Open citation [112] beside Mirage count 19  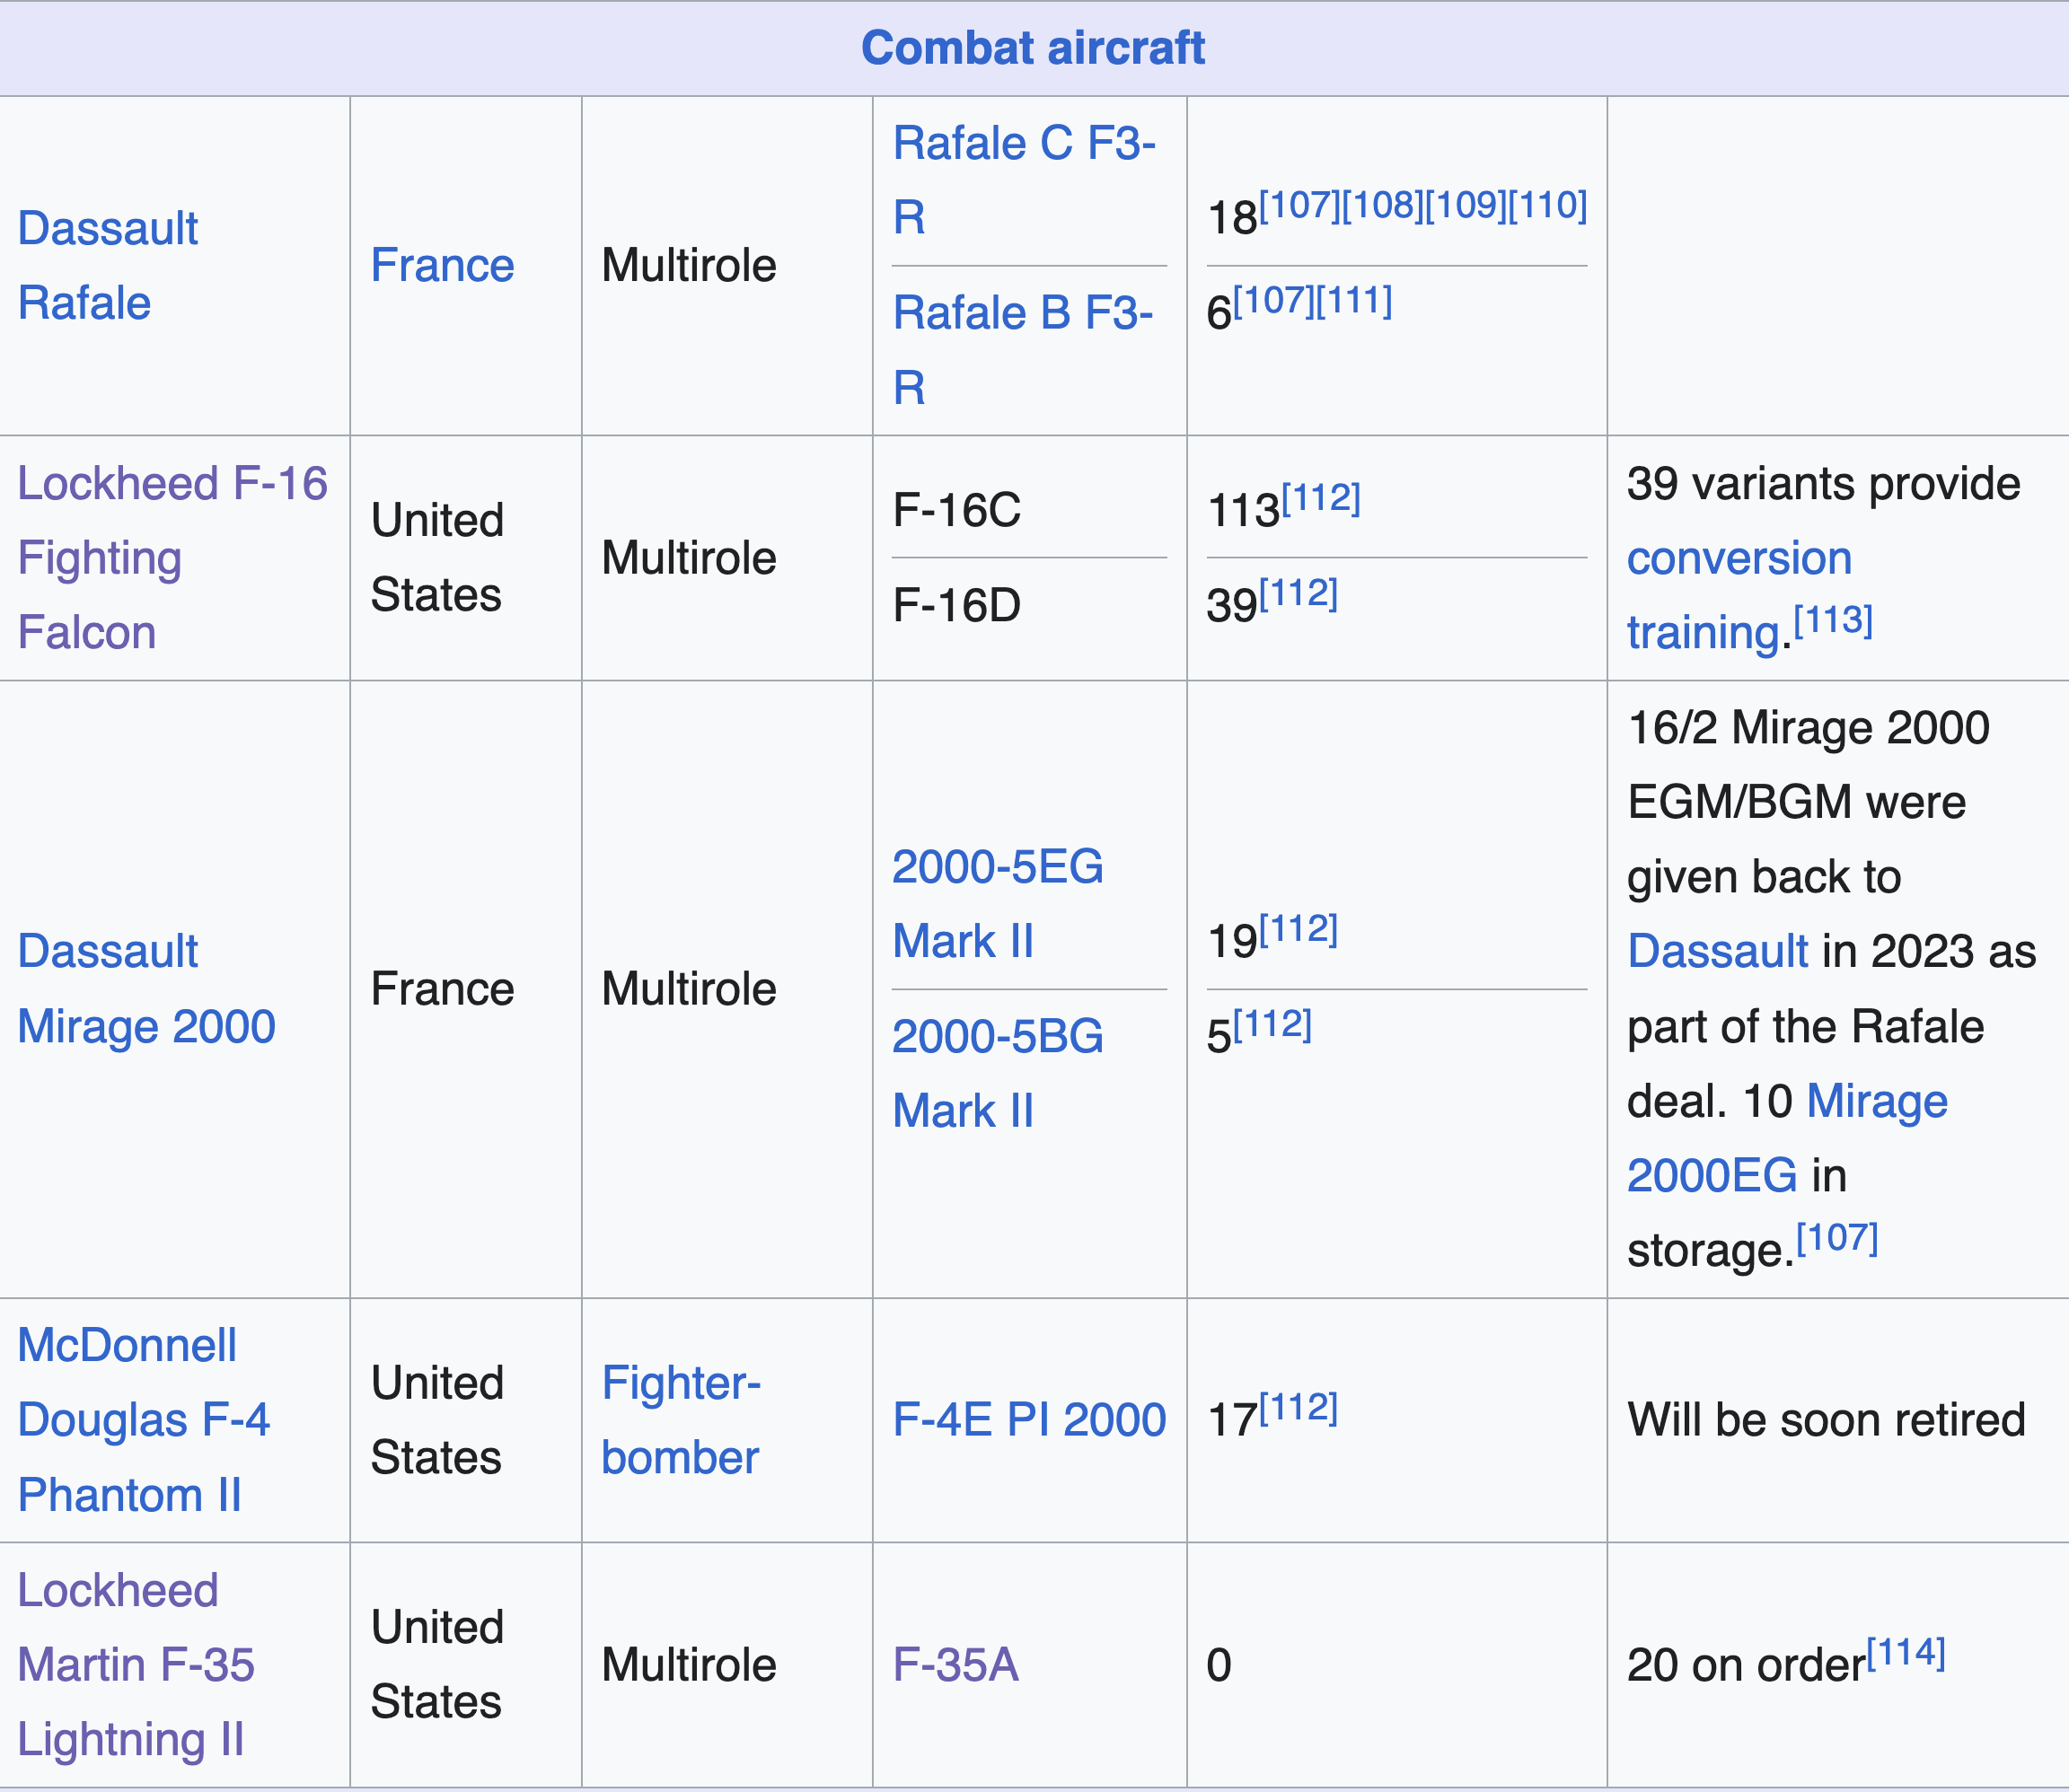coord(1298,930)
